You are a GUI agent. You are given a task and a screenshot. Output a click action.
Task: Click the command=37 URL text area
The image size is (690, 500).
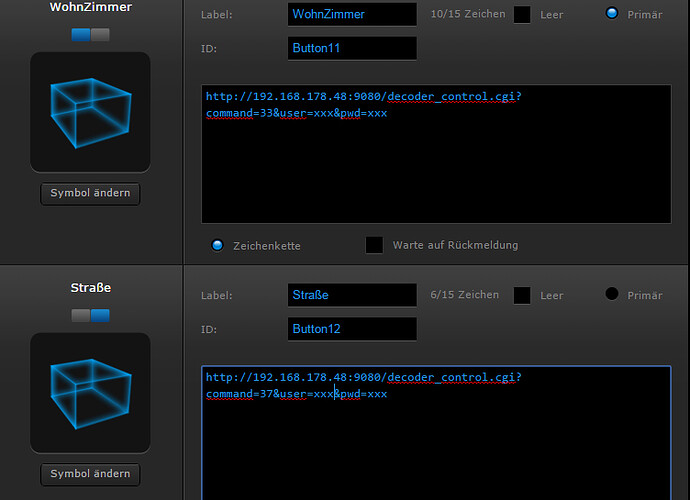pyautogui.click(x=436, y=433)
